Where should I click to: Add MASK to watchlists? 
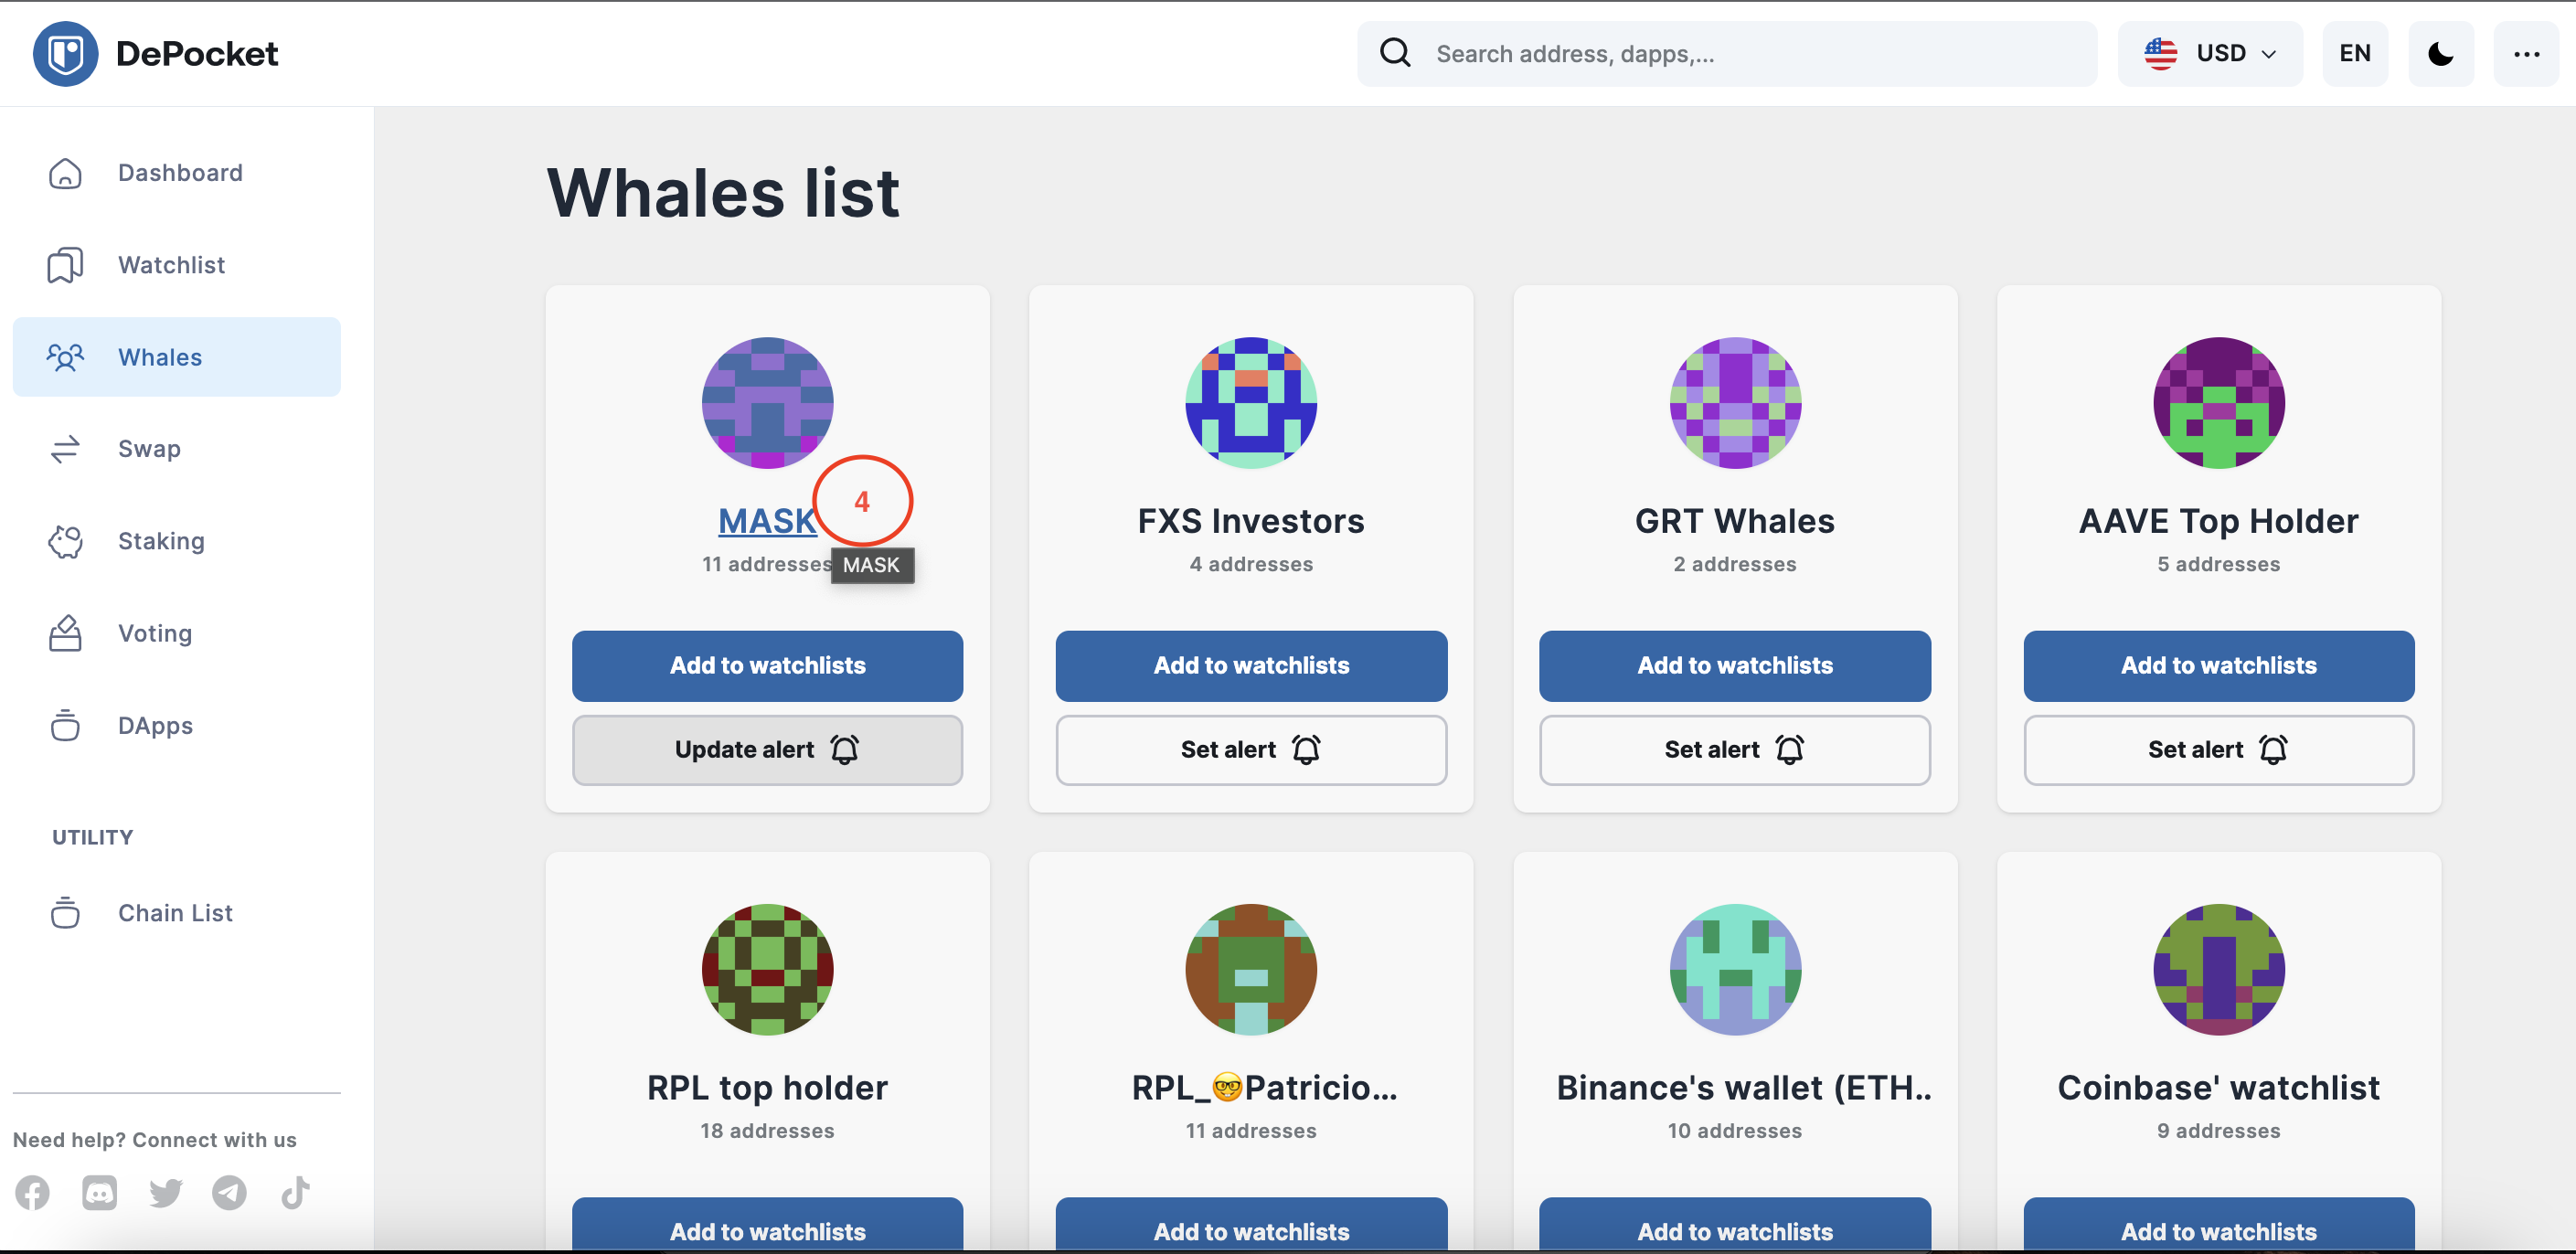coord(767,665)
